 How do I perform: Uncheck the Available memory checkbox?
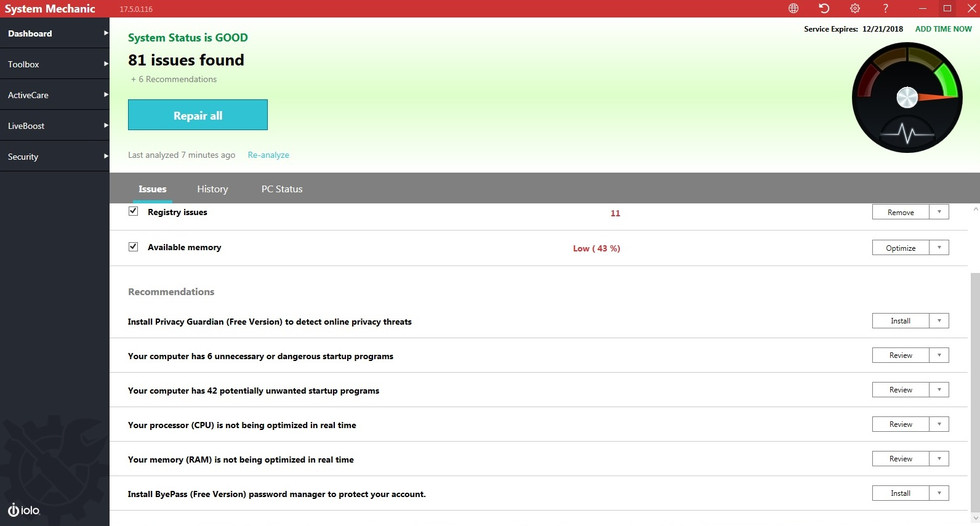pyautogui.click(x=133, y=246)
